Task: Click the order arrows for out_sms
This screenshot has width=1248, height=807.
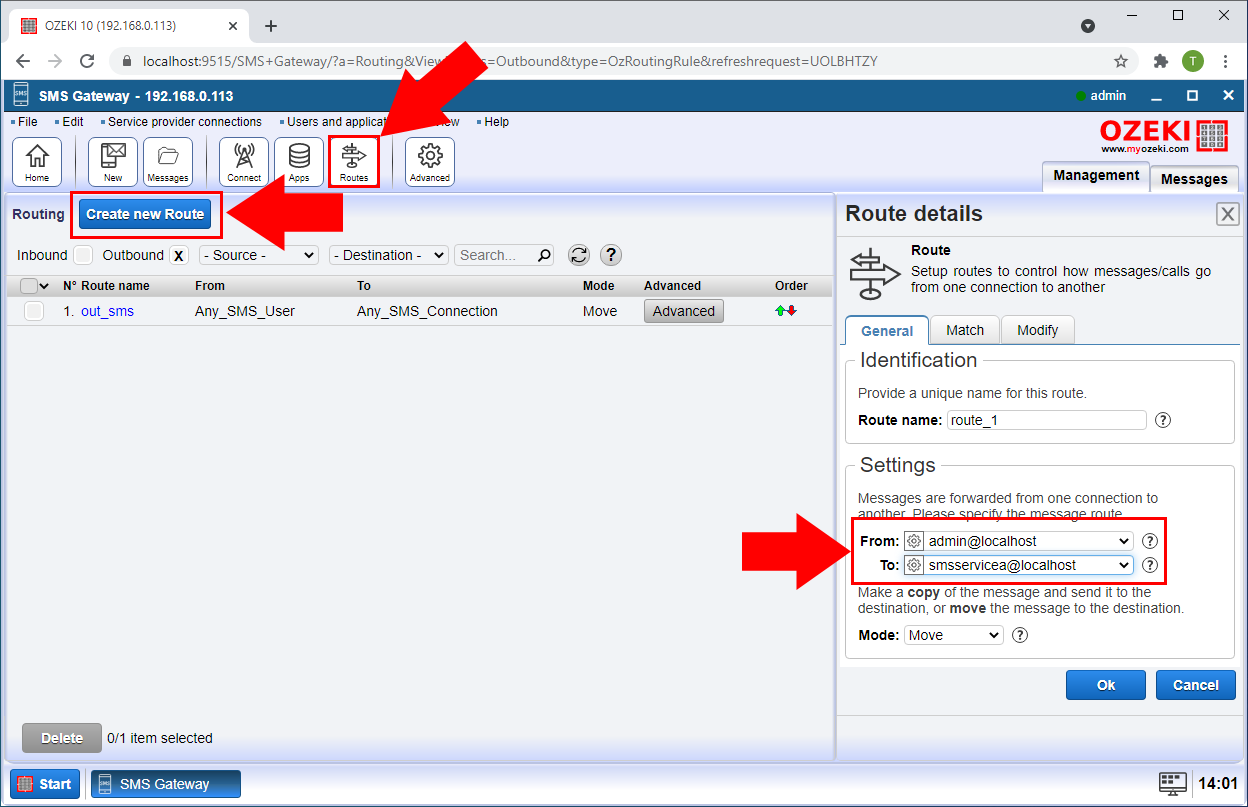Action: (786, 311)
